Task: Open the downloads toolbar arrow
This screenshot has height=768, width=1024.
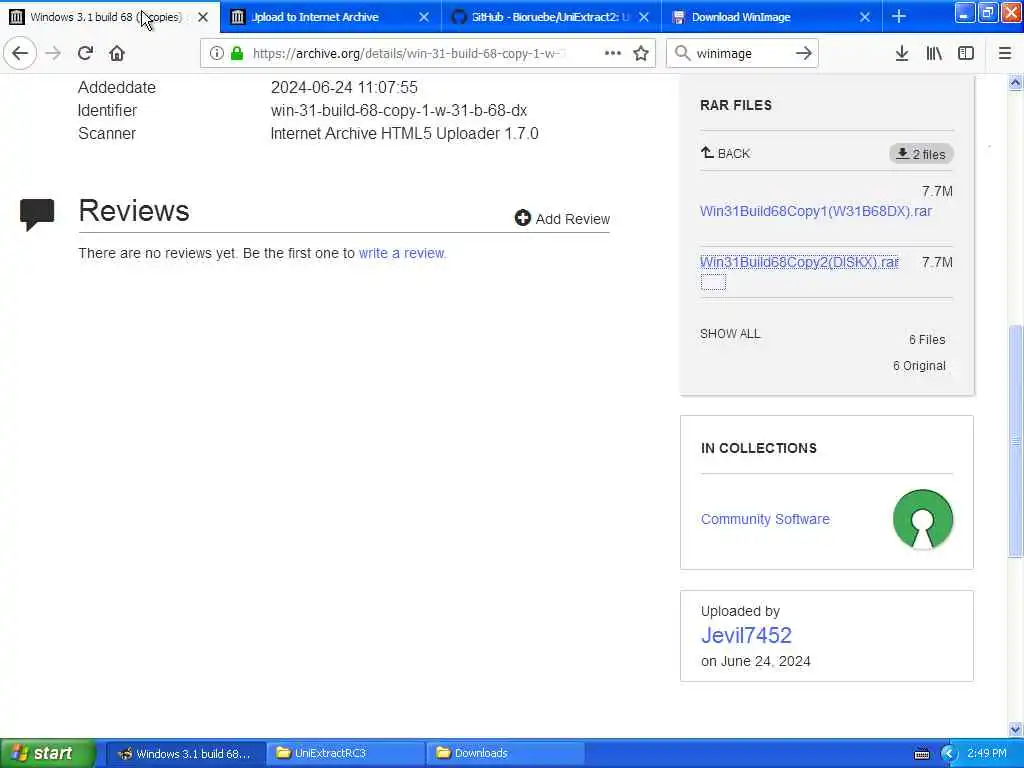Action: pyautogui.click(x=901, y=53)
